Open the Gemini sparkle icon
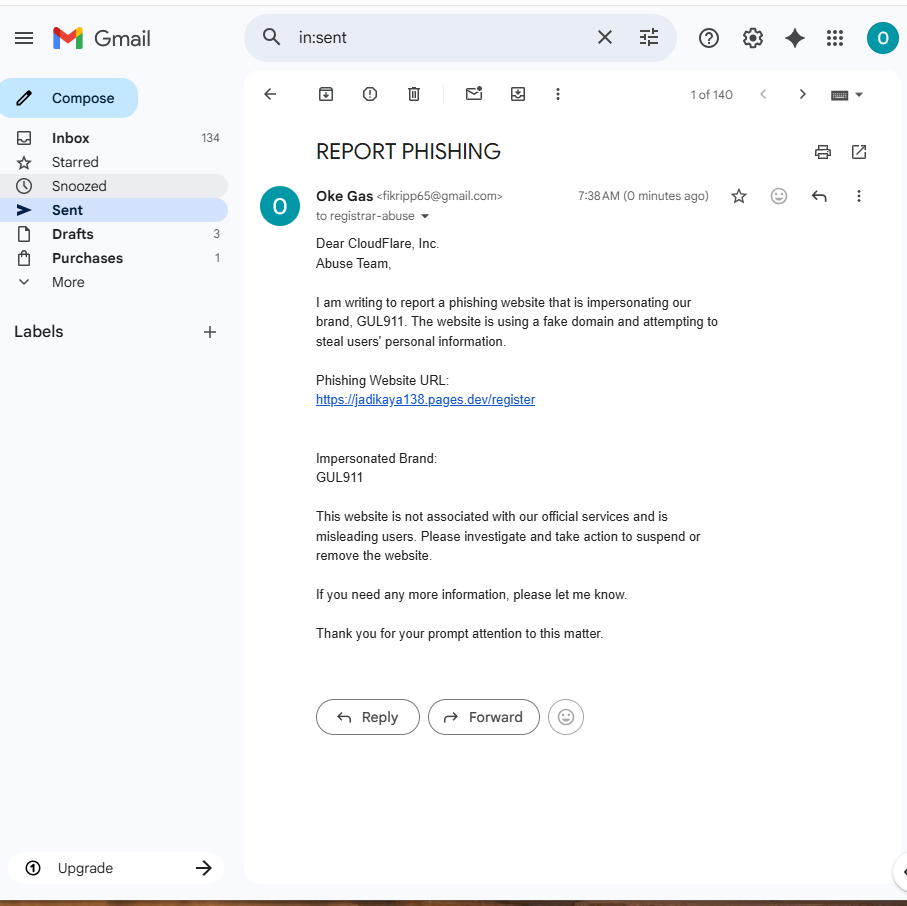907x906 pixels. click(x=795, y=38)
